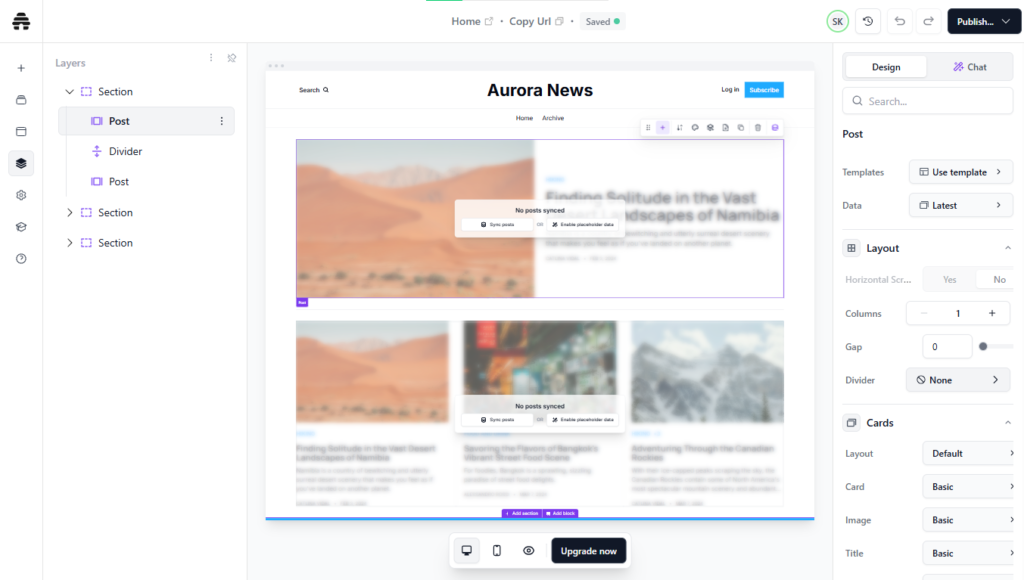Click Add section at canvas bottom
This screenshot has height=580, width=1024.
point(521,513)
